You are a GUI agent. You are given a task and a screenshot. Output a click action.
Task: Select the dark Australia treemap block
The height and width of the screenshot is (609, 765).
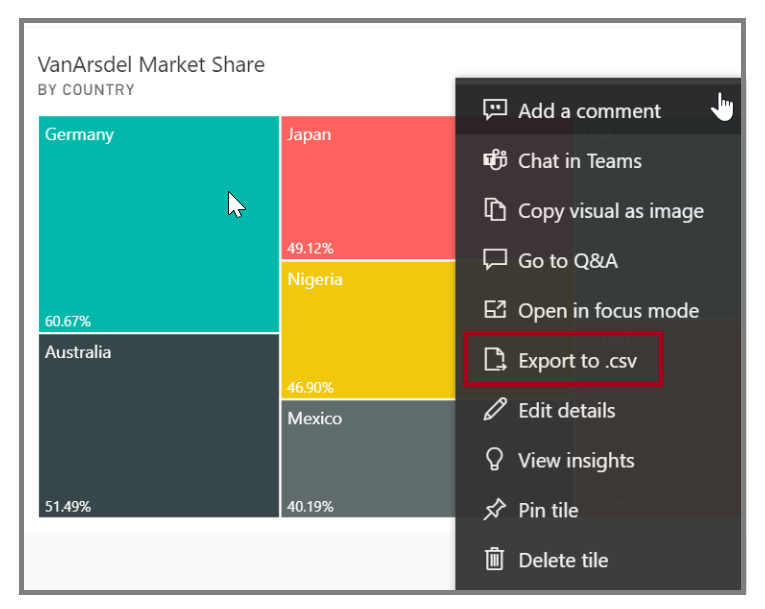click(159, 426)
